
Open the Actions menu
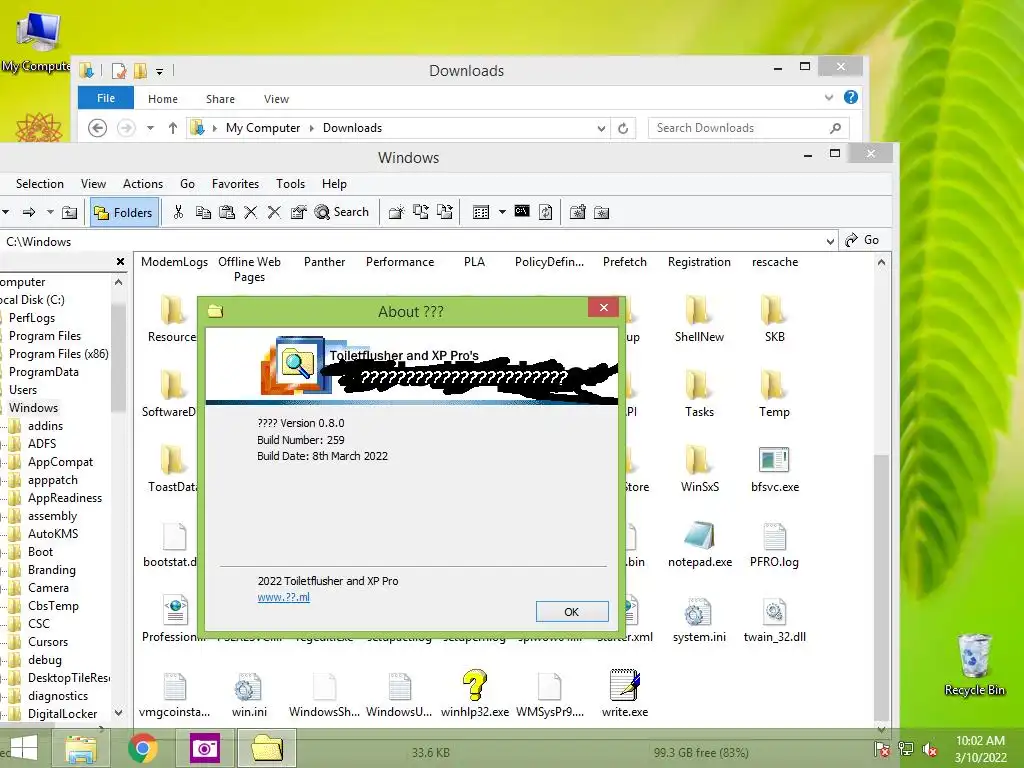point(143,184)
